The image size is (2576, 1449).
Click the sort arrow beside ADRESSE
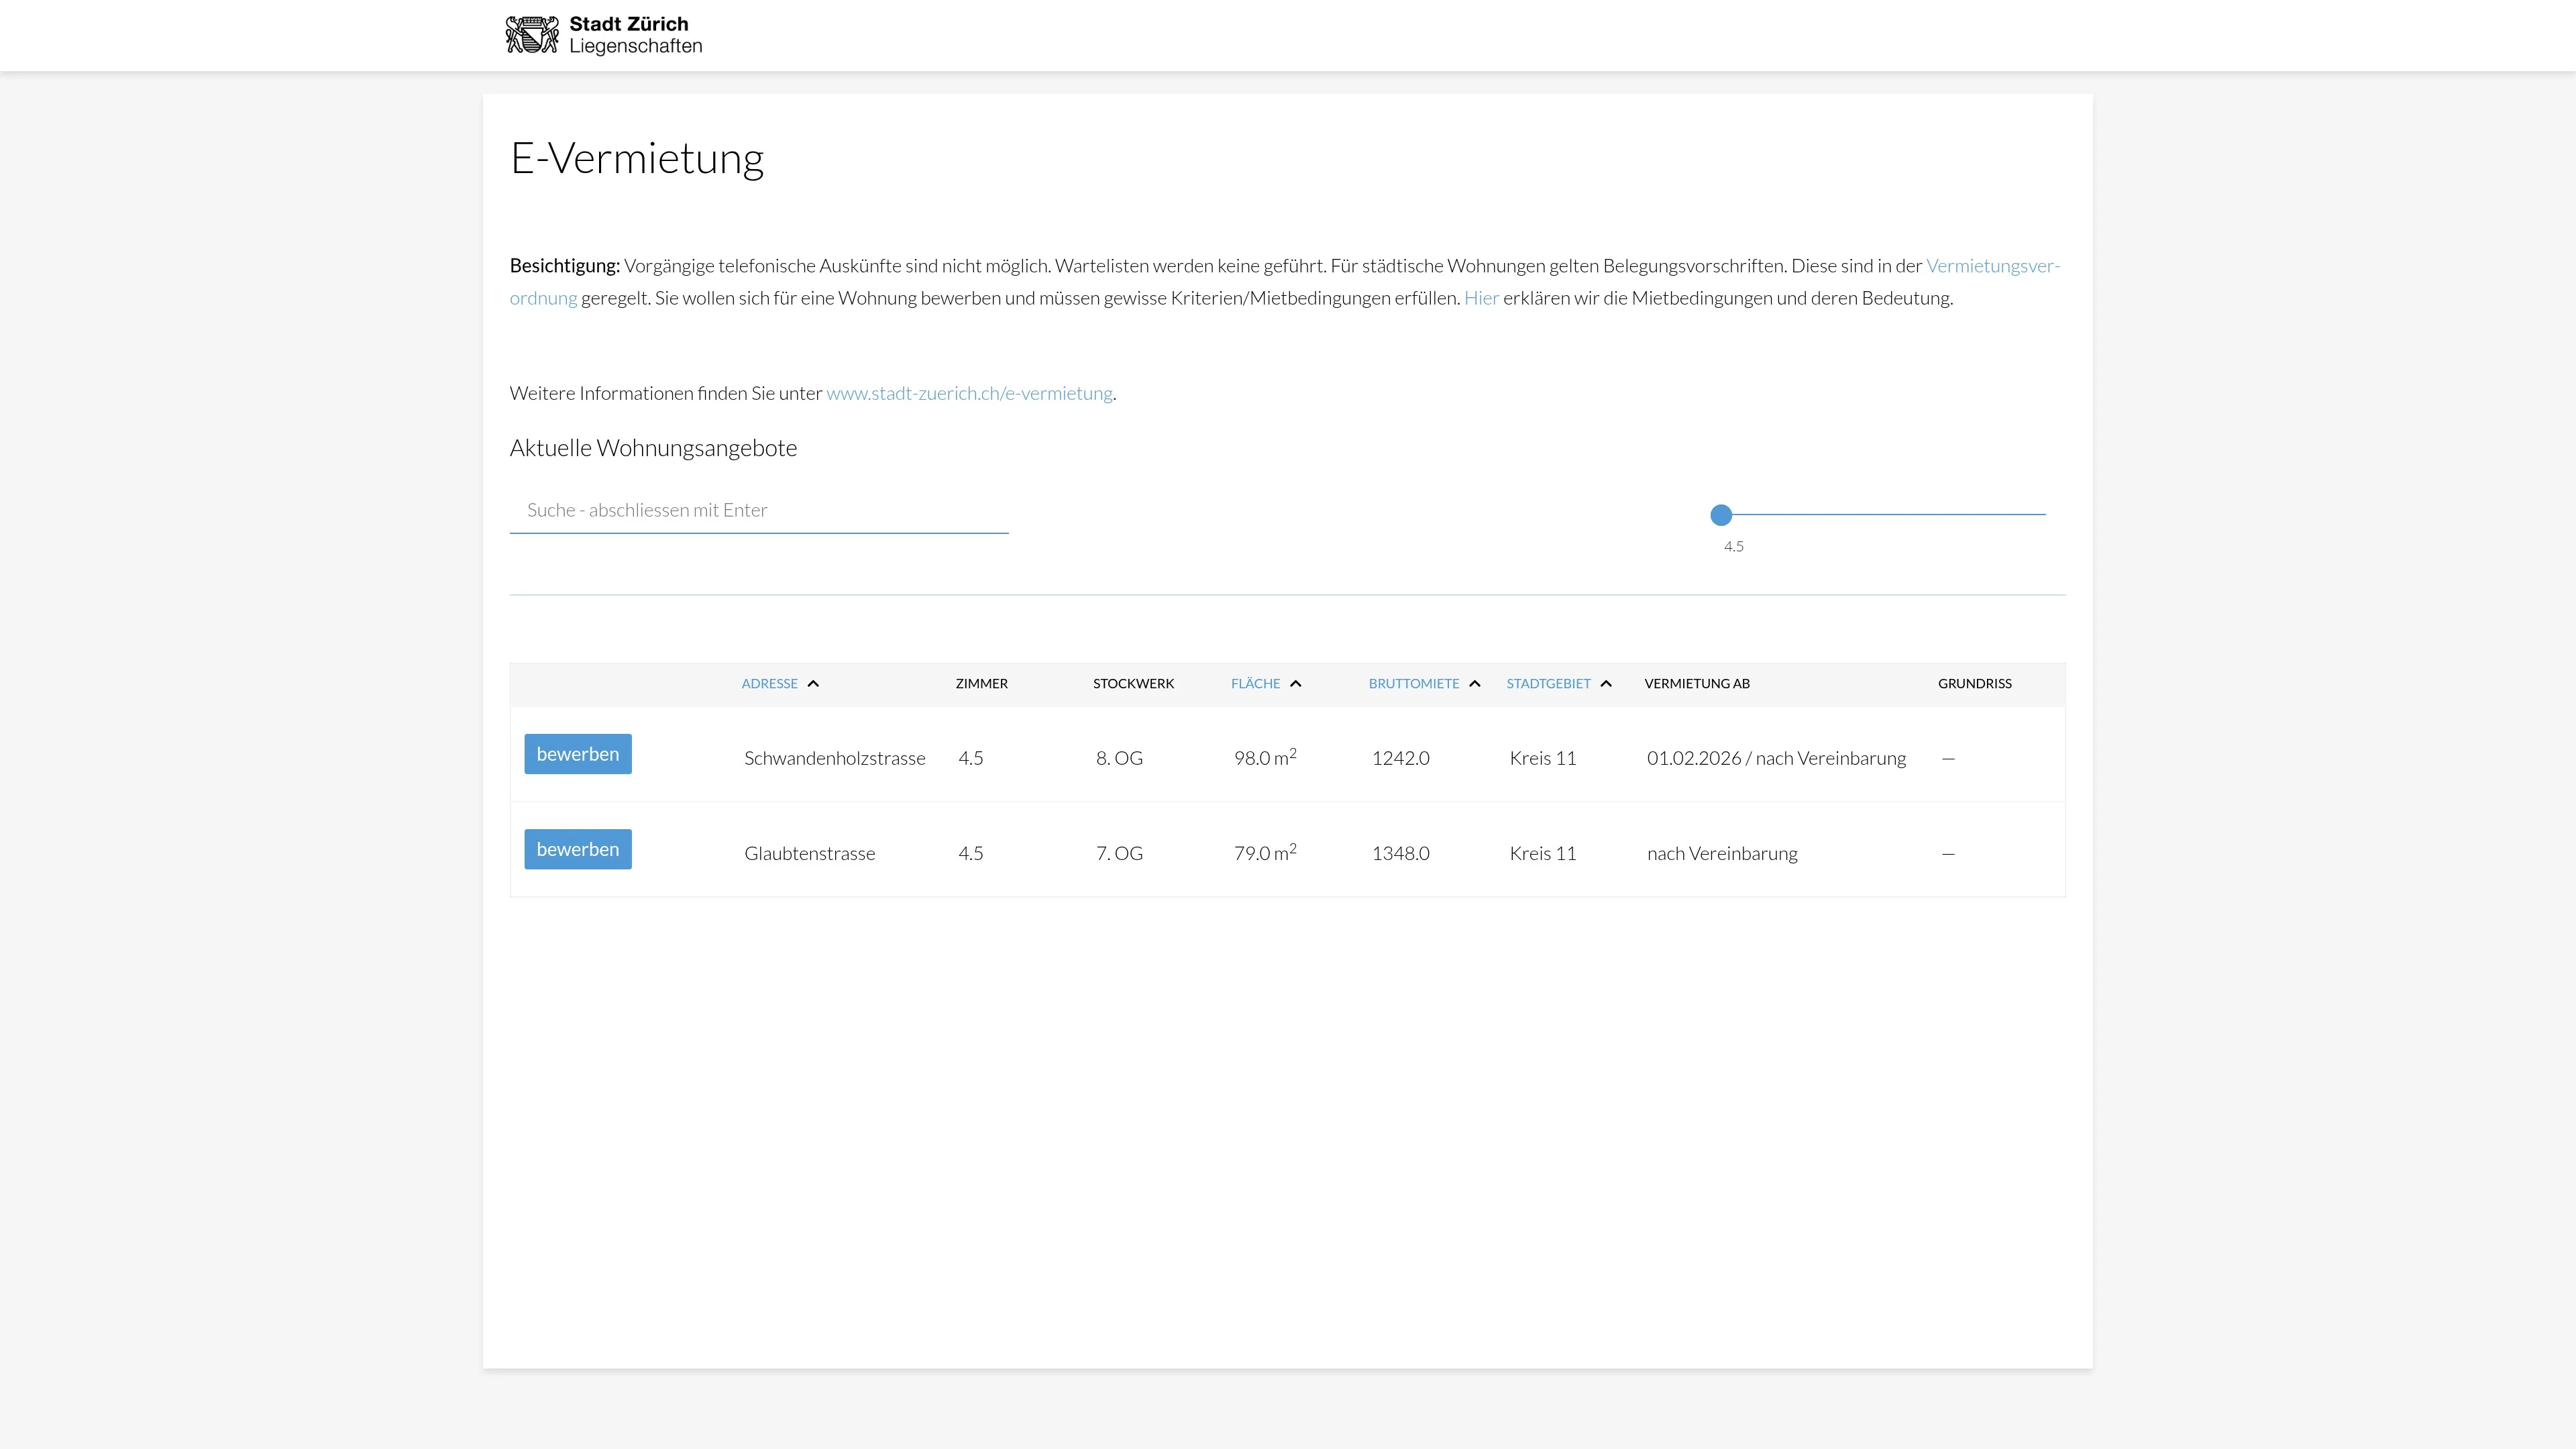[813, 684]
